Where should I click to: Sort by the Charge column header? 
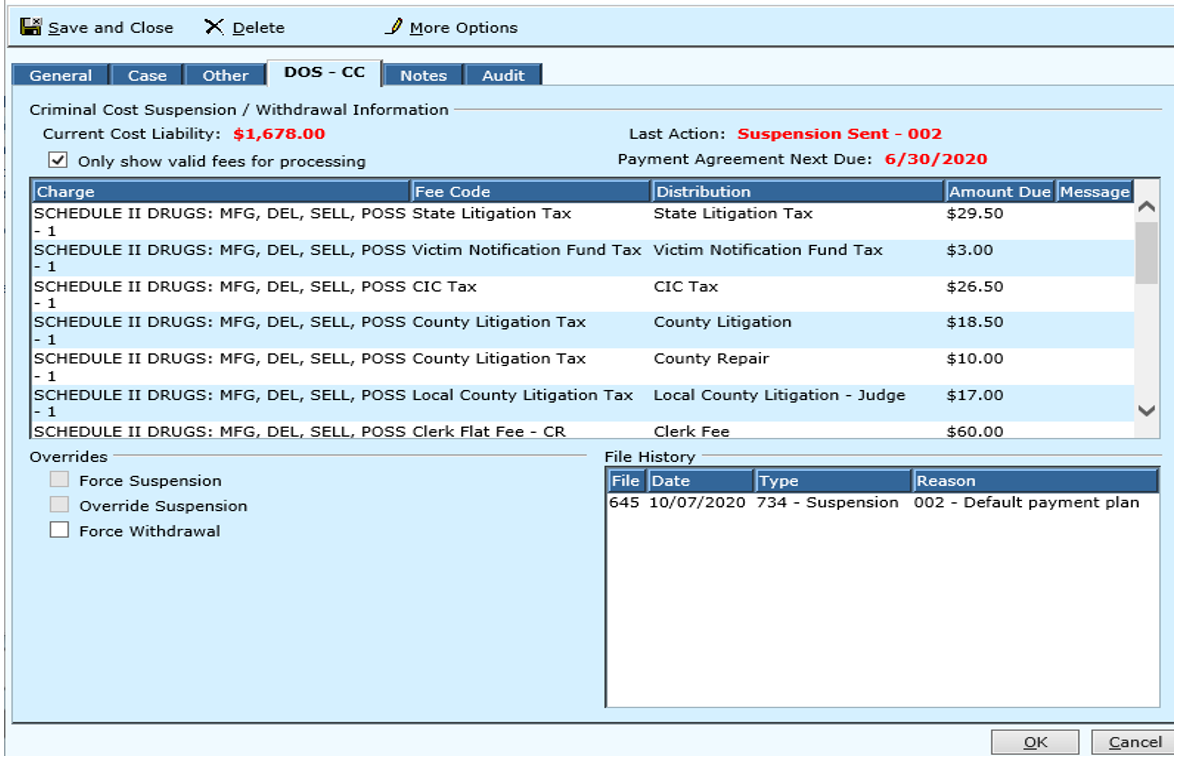click(221, 192)
